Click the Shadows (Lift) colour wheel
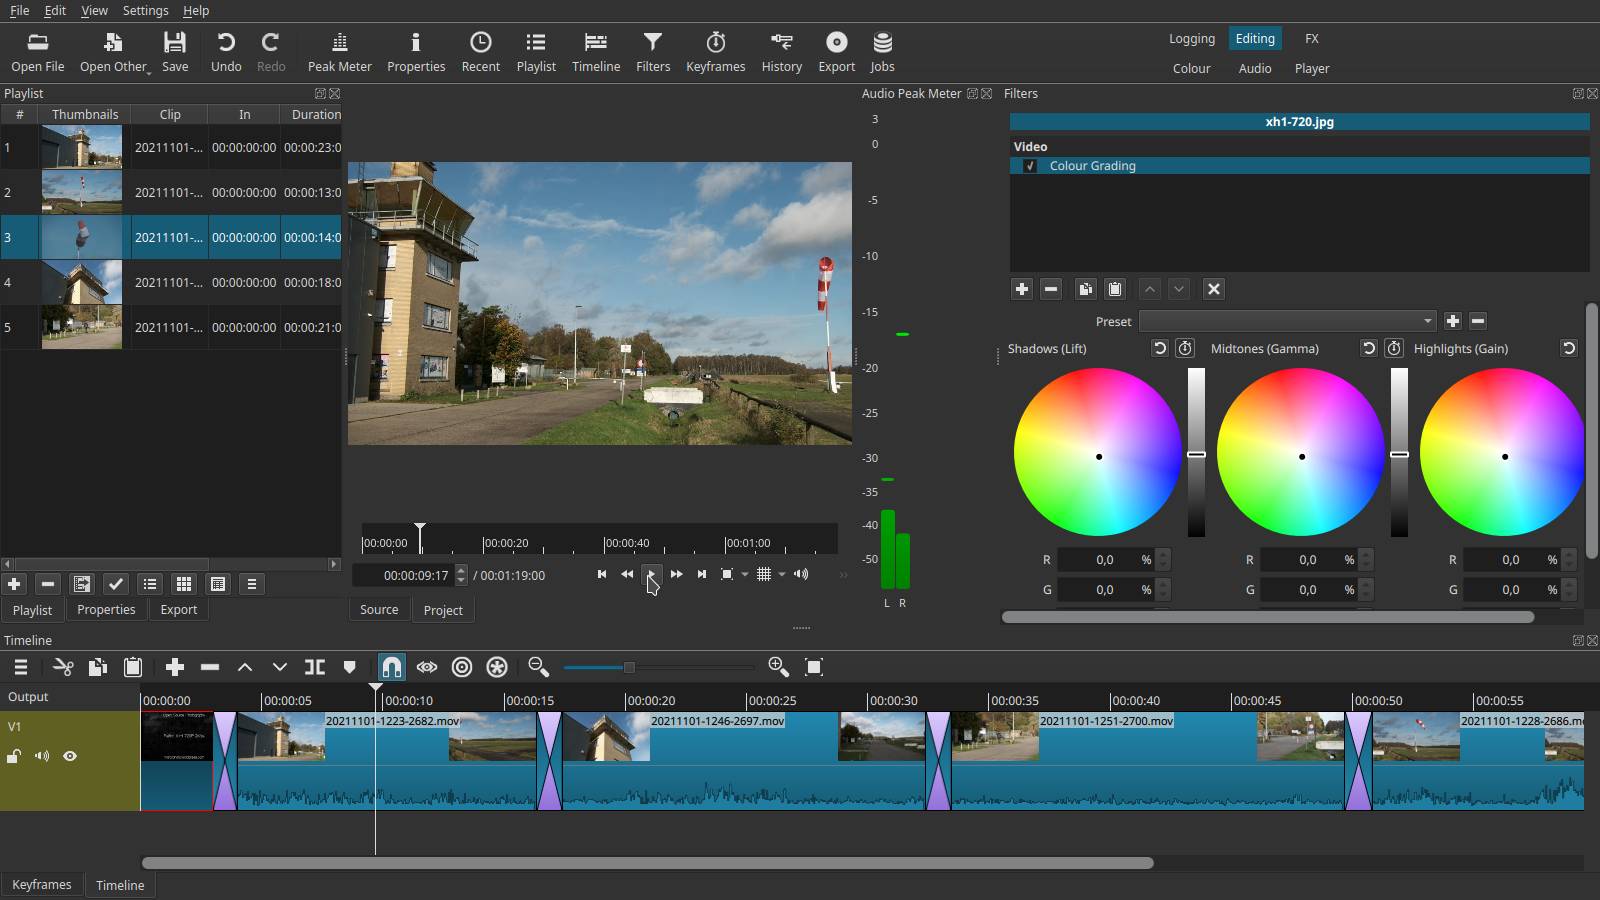 (x=1098, y=452)
